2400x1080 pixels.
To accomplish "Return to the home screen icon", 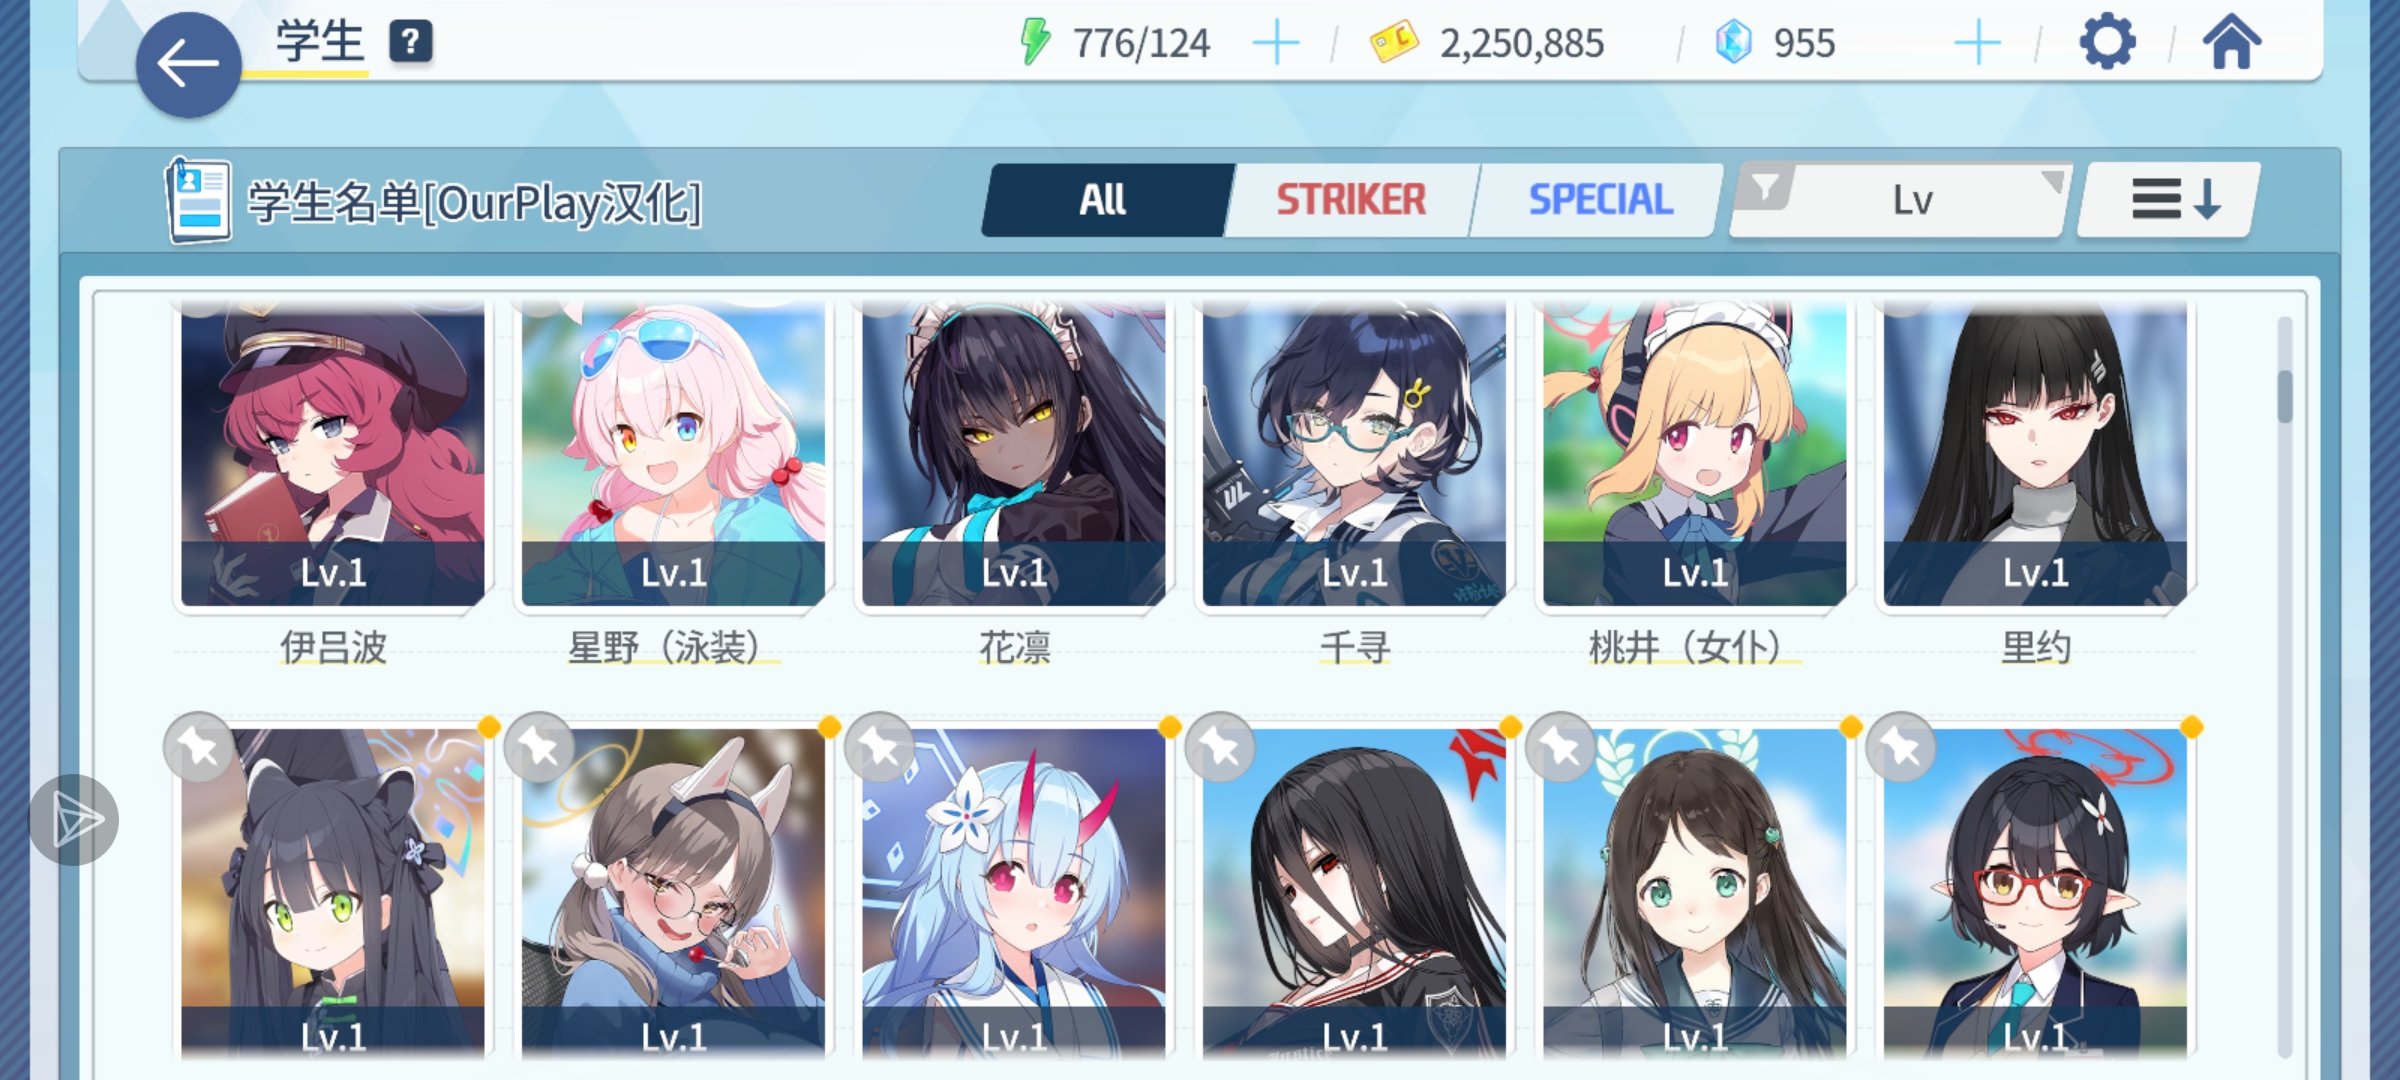I will click(2232, 42).
